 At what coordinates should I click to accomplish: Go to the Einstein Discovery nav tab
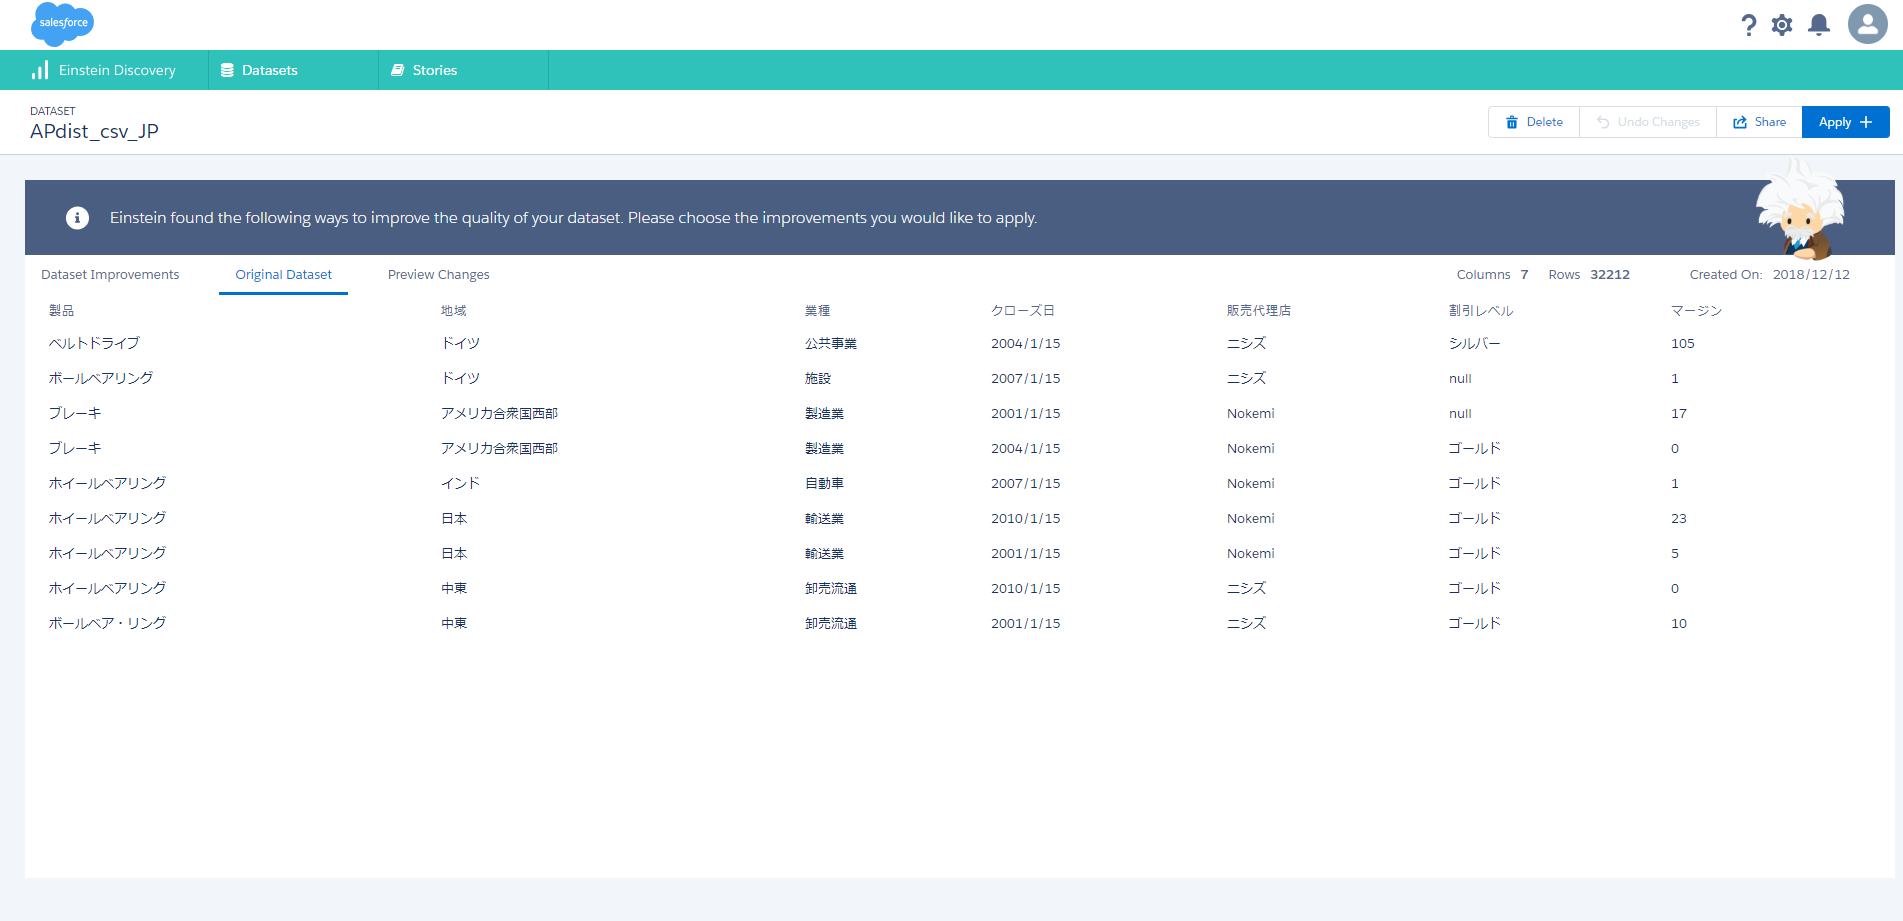[104, 70]
